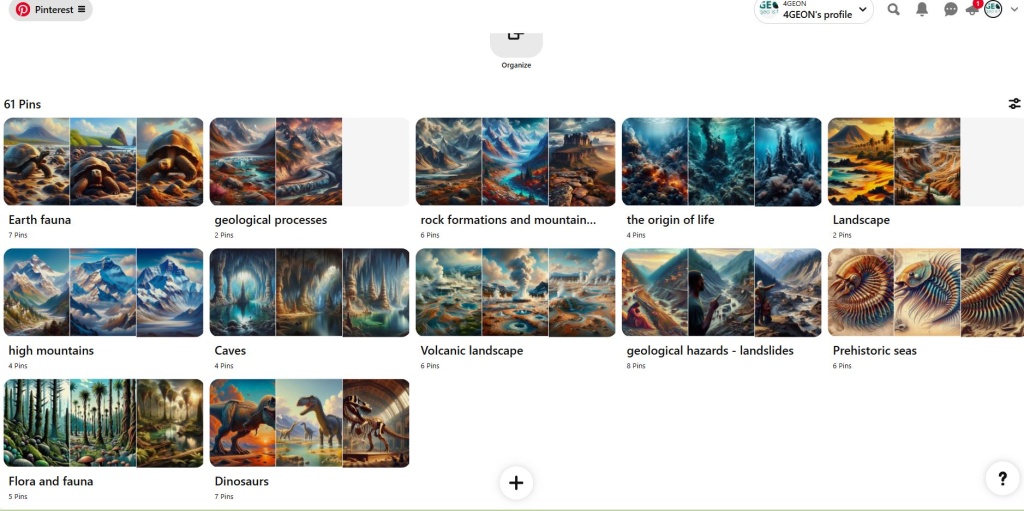Open the board filter sliders icon
This screenshot has width=1024, height=511.
point(1014,104)
